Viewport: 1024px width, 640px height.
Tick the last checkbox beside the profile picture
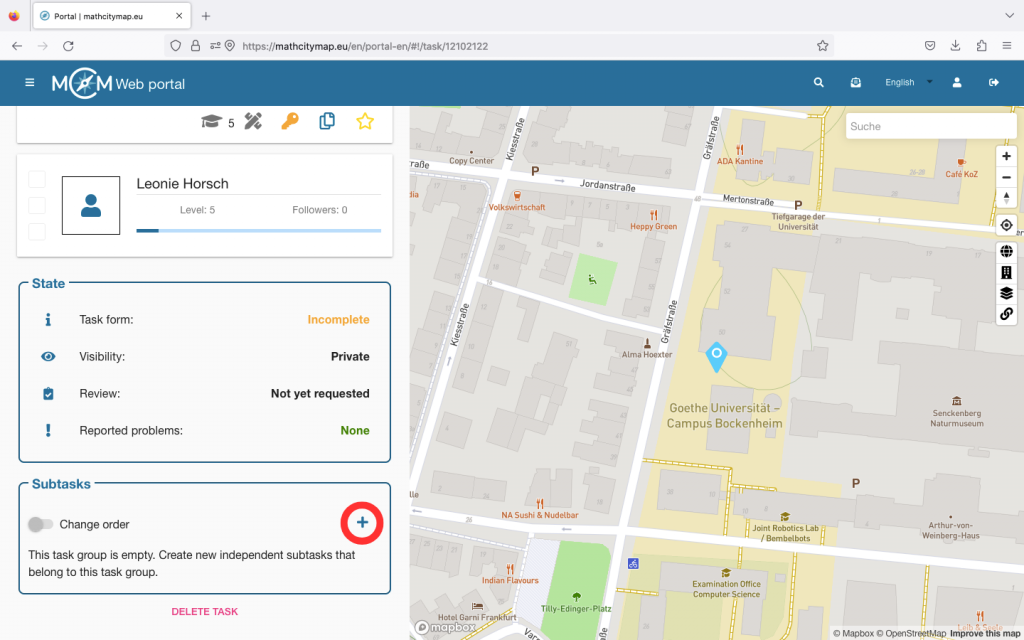(37, 232)
